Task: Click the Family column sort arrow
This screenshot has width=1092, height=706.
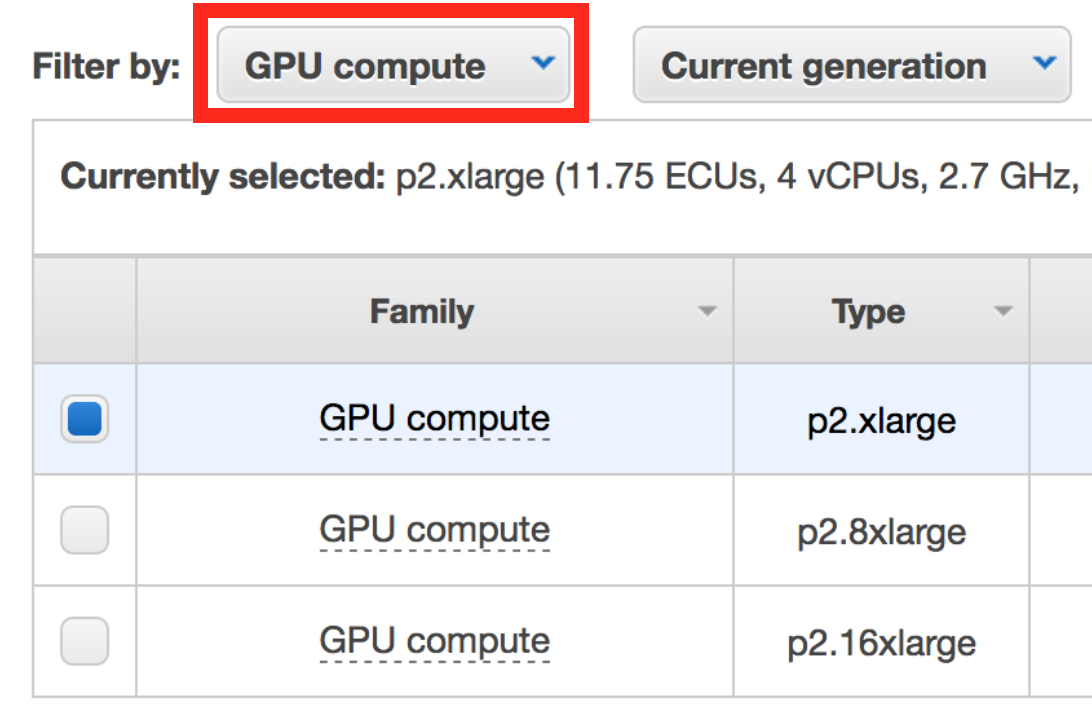Action: 707,311
